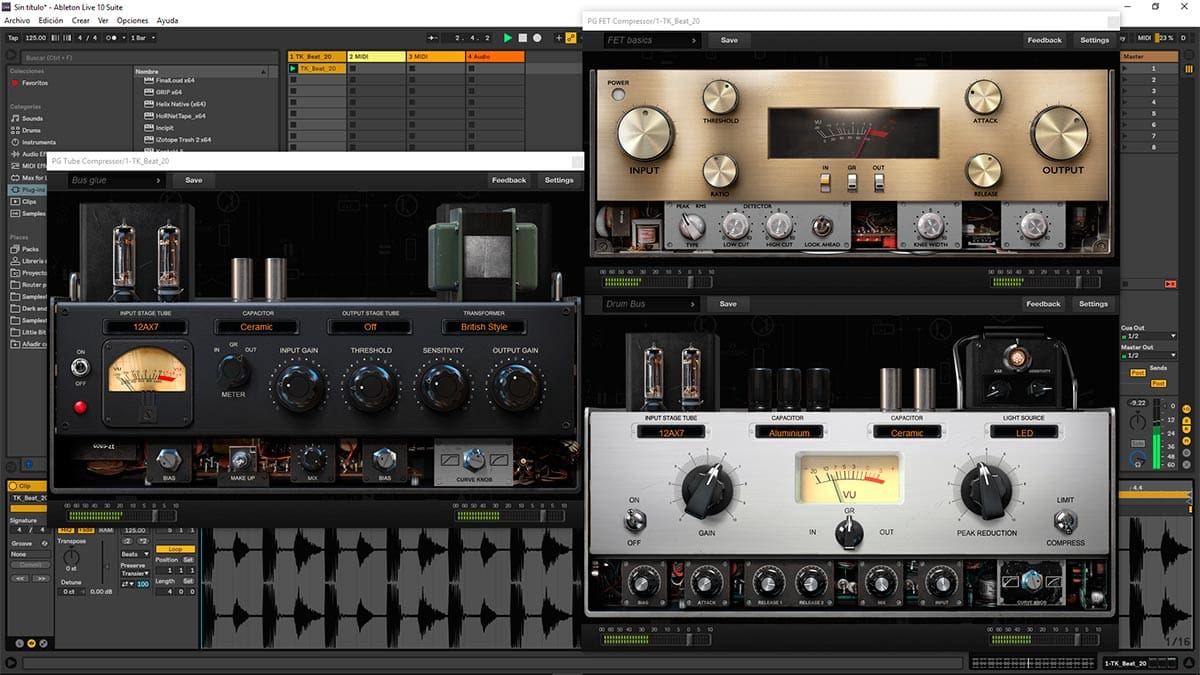
Task: Start playback with the green Play button
Action: click(508, 38)
